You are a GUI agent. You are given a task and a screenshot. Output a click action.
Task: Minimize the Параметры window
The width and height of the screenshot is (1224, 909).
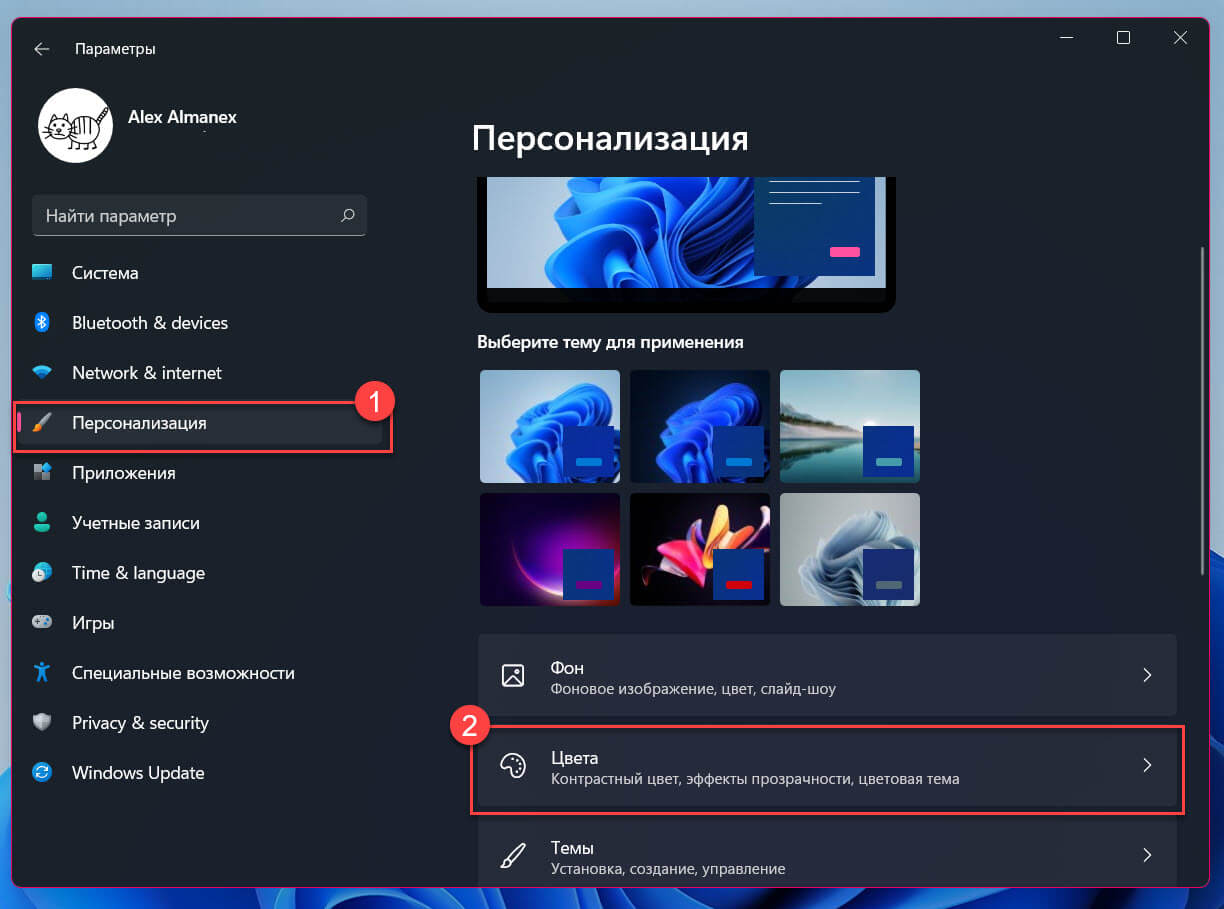[1067, 38]
